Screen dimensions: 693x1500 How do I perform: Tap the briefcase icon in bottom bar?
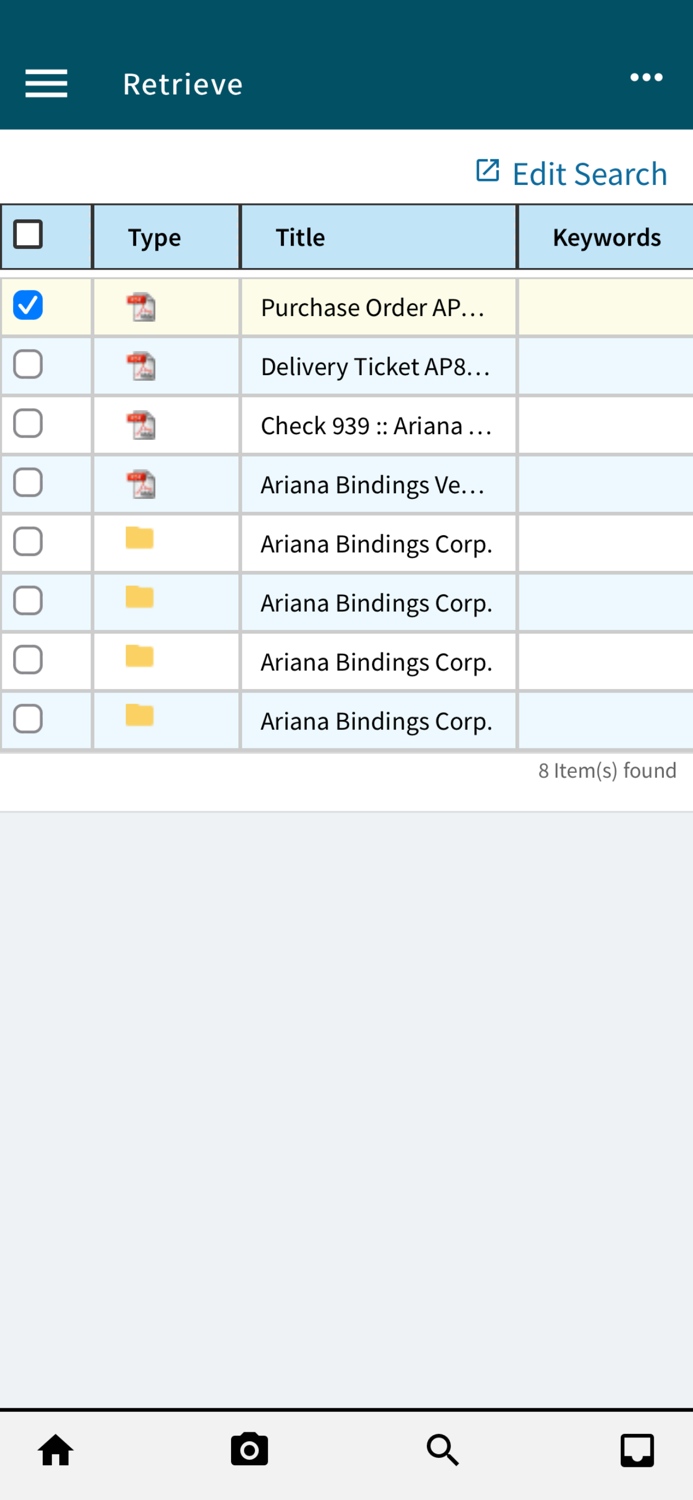pos(637,1450)
